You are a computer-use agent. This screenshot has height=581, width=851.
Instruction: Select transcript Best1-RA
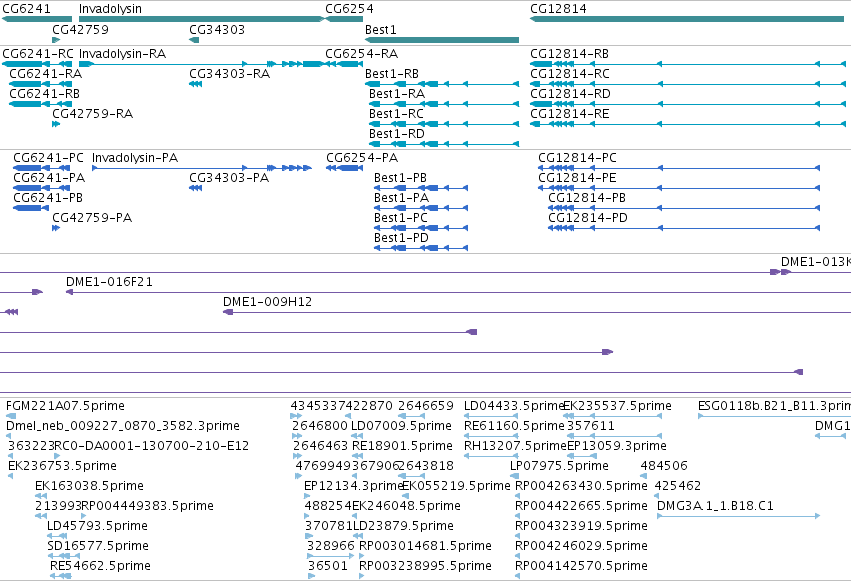397,94
